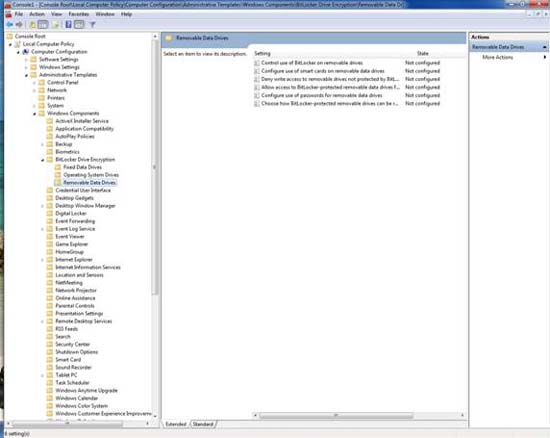Sort by the Setting column header

point(262,54)
